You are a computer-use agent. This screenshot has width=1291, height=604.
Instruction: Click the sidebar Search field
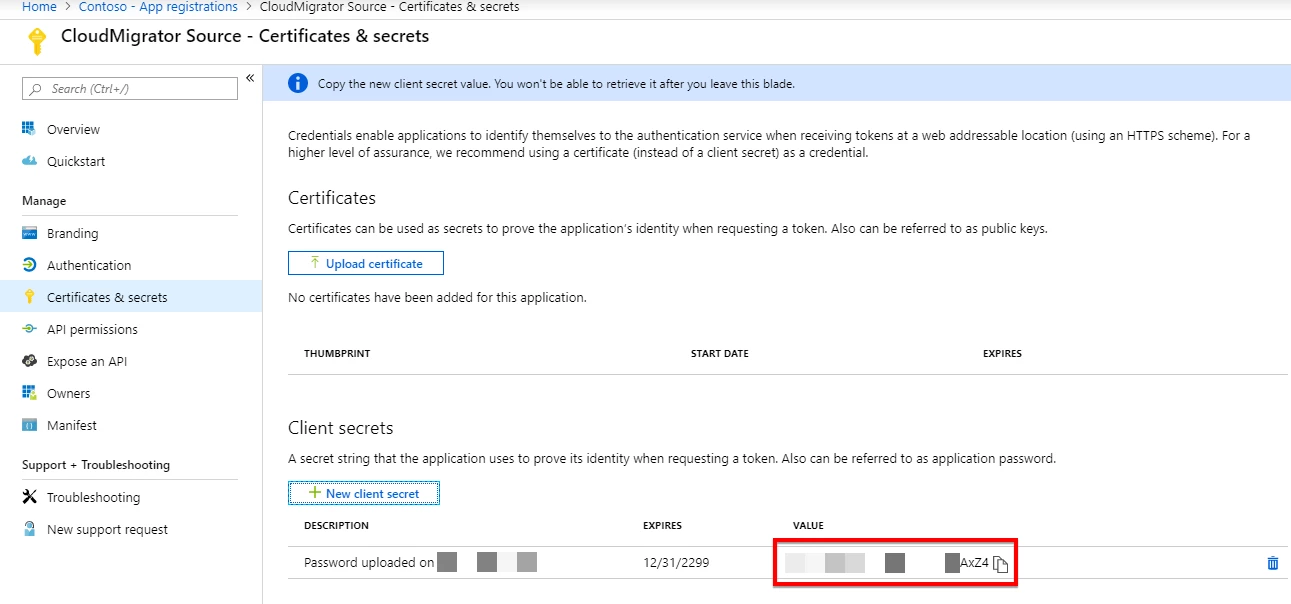coord(130,88)
